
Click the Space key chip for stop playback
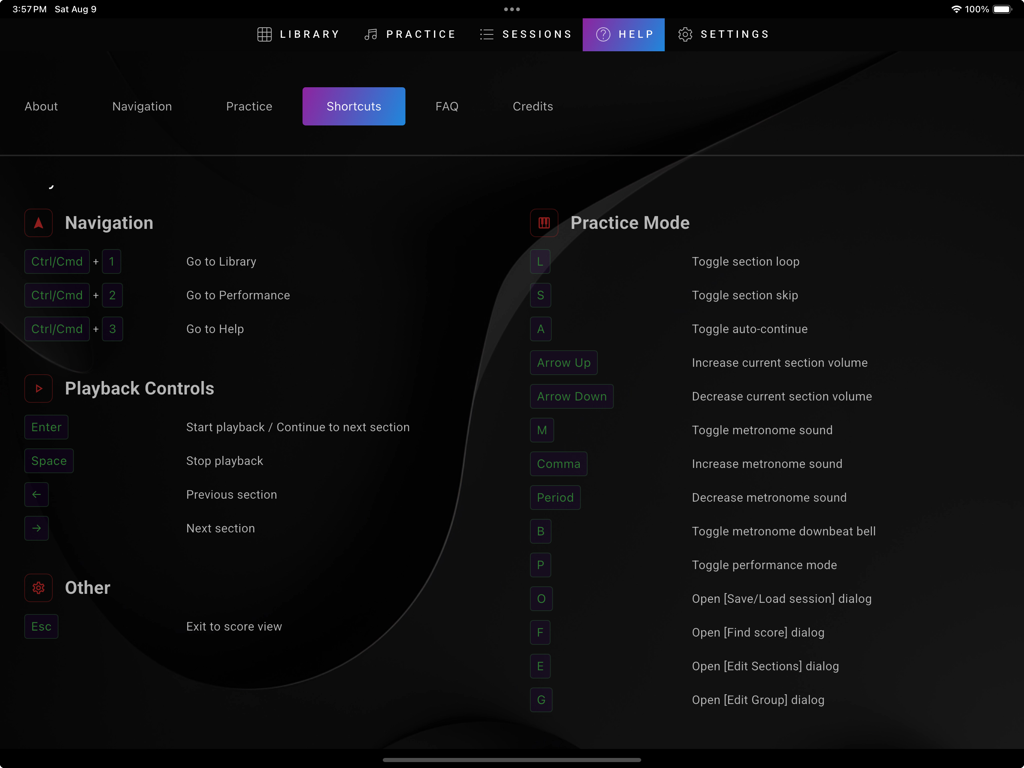pos(48,461)
